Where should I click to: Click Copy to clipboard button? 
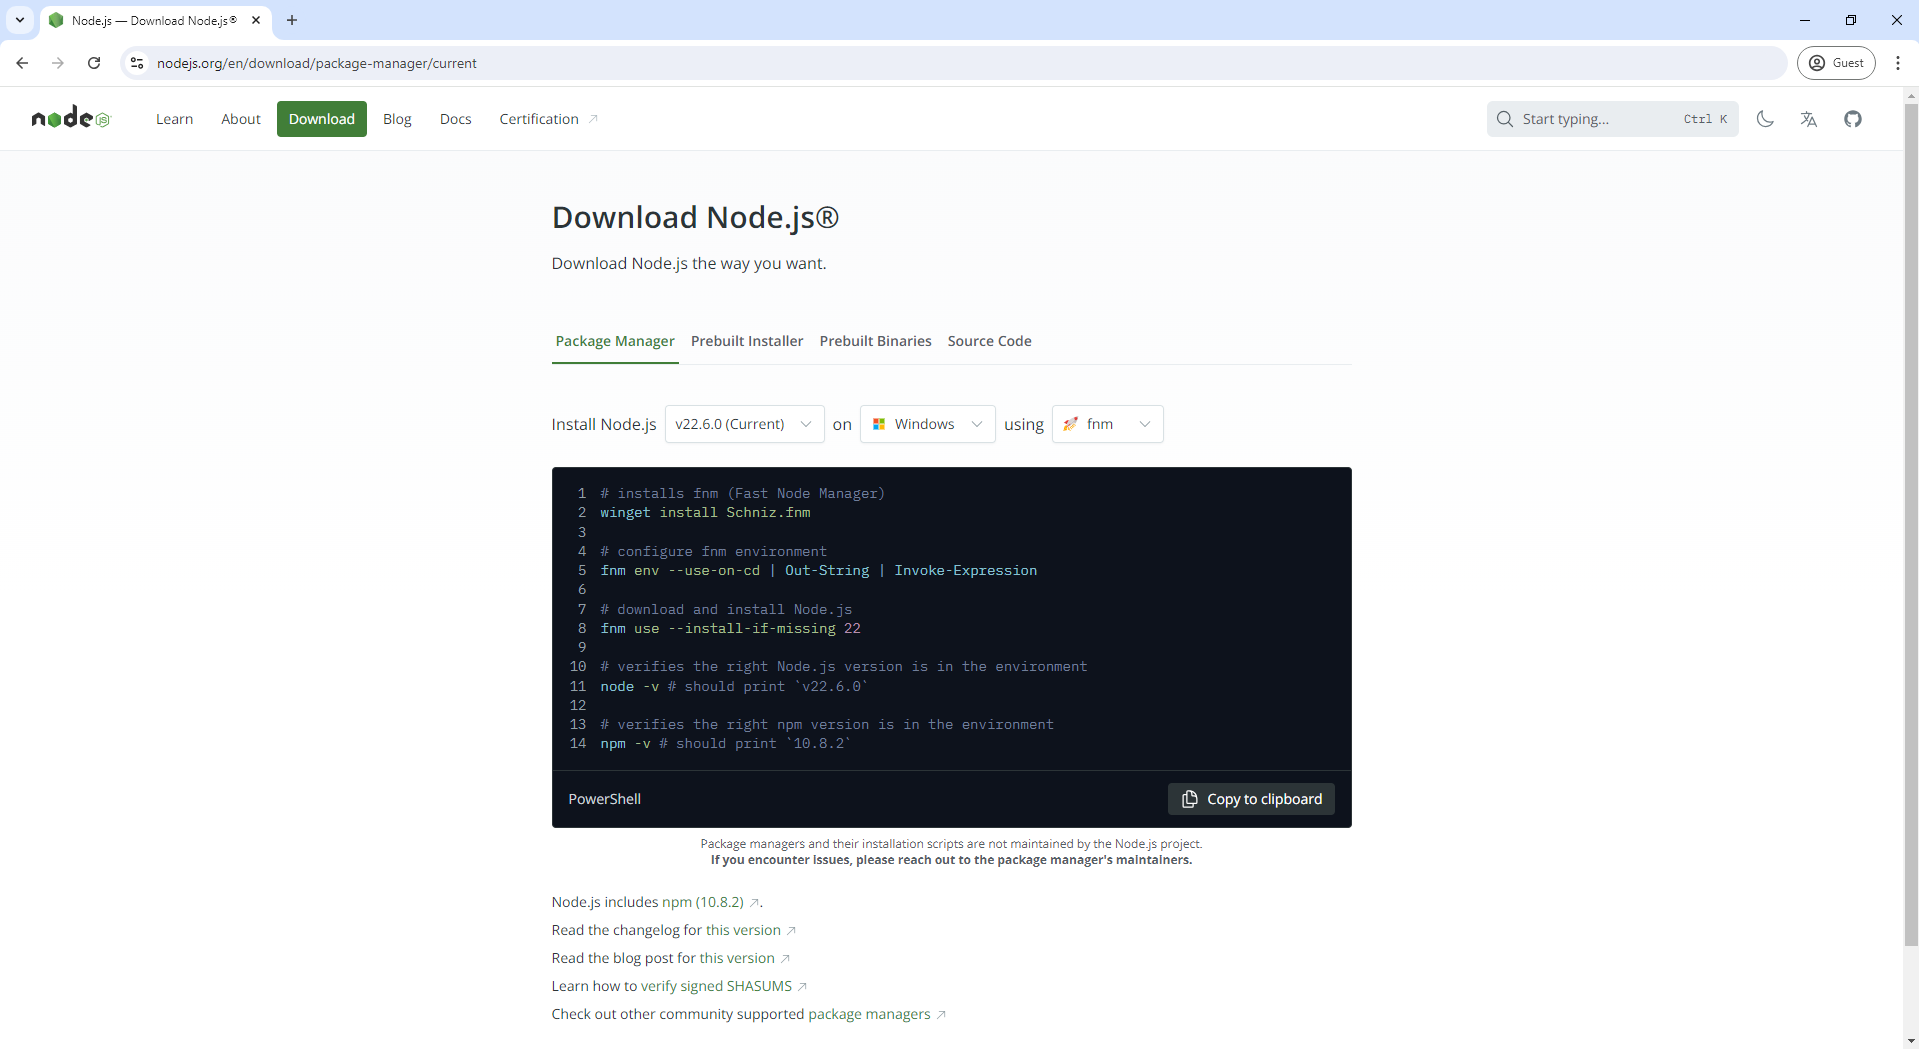click(x=1251, y=799)
